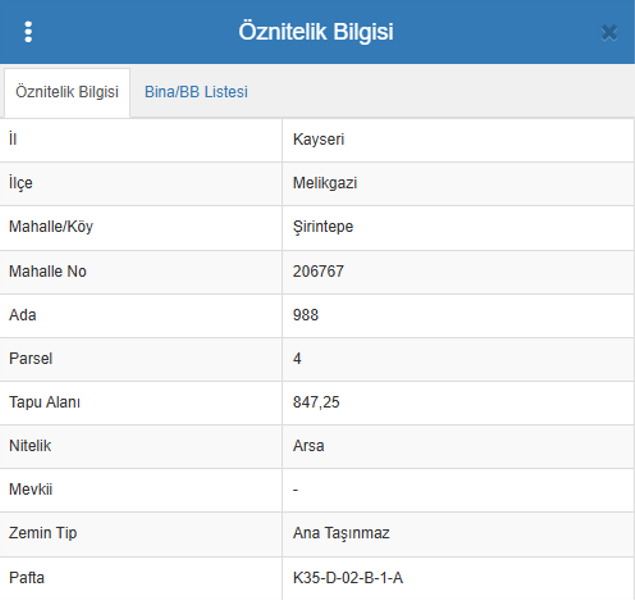The width and height of the screenshot is (635, 600).
Task: Click the Şirintepe neighborhood value
Action: click(x=323, y=227)
